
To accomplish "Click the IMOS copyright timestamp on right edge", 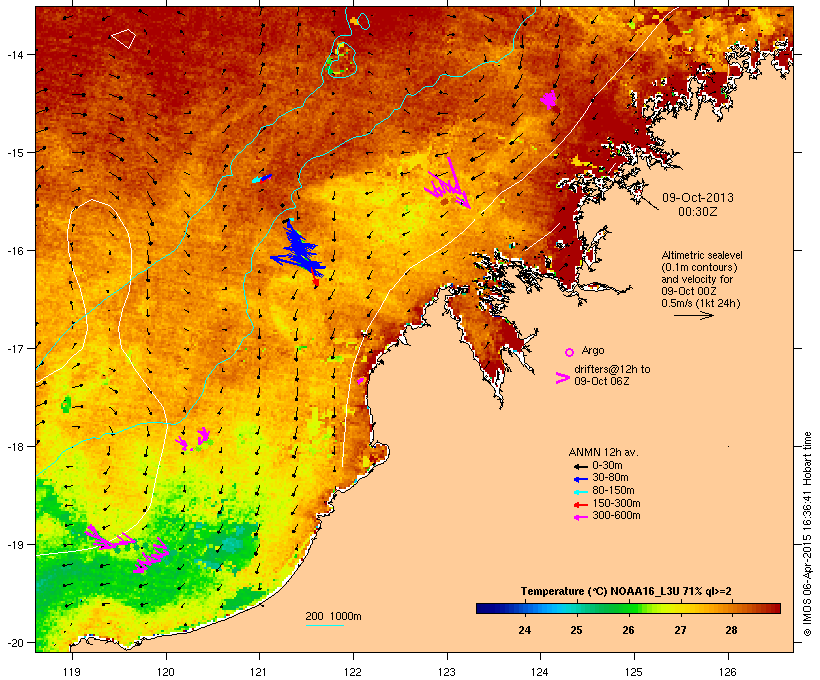I will [807, 534].
